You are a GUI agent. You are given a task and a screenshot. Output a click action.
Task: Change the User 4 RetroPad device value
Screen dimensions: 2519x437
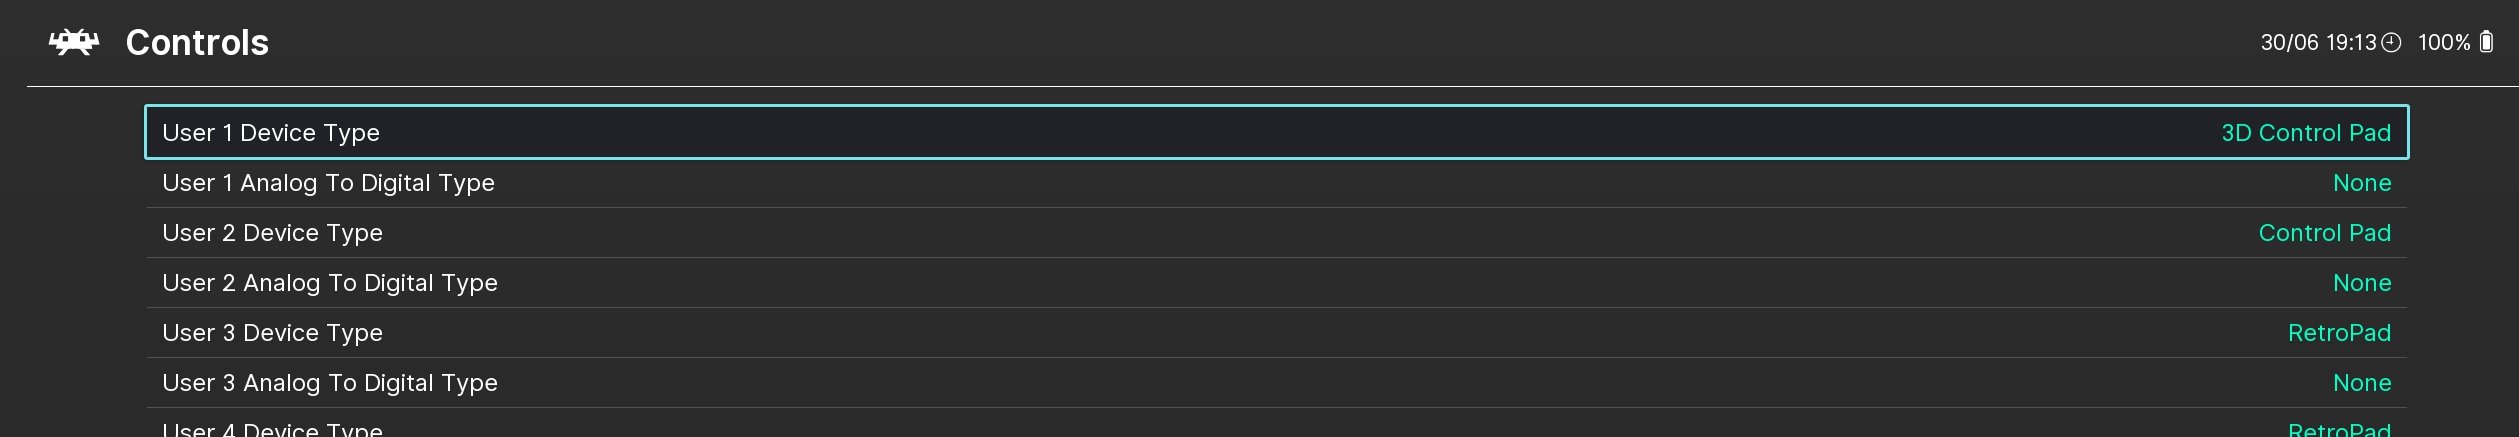pyautogui.click(x=2339, y=429)
